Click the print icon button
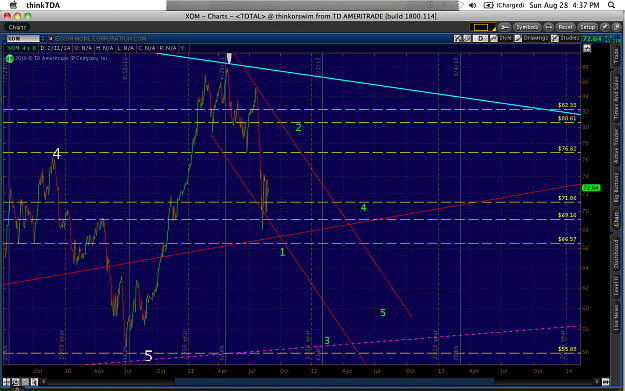Screen dimensions: 625x391 [x=548, y=27]
